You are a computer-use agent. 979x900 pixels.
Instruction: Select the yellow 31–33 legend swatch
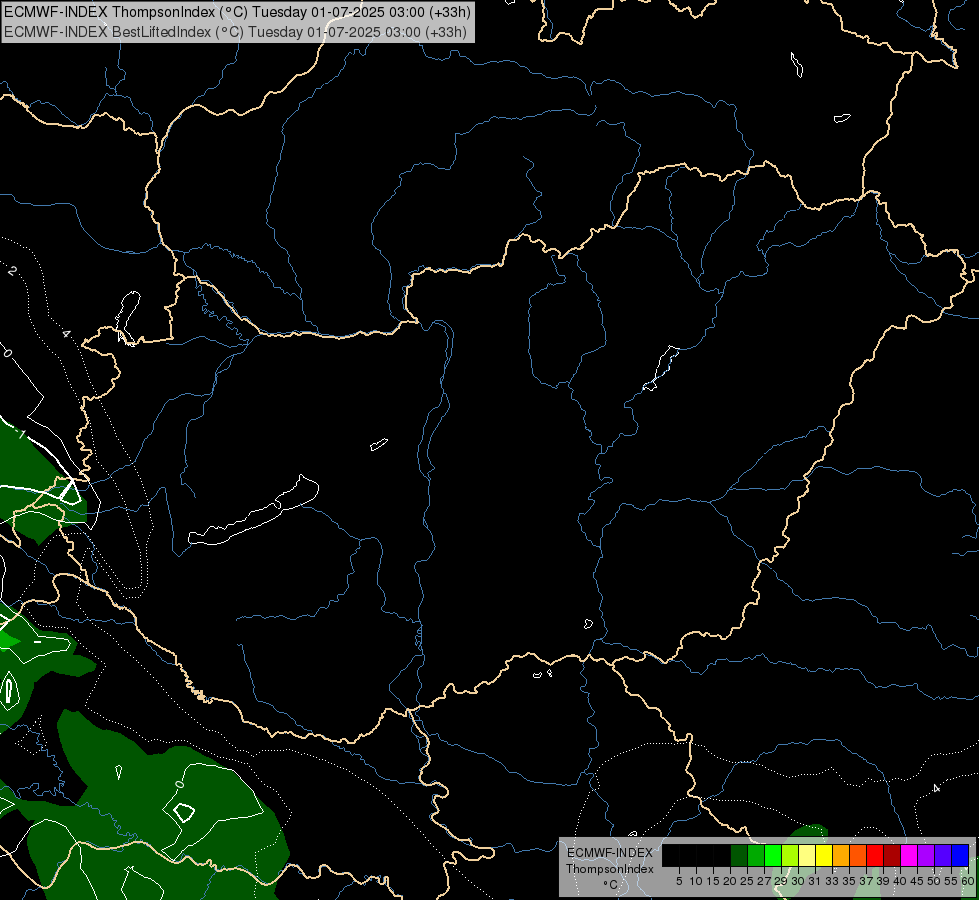pyautogui.click(x=824, y=855)
